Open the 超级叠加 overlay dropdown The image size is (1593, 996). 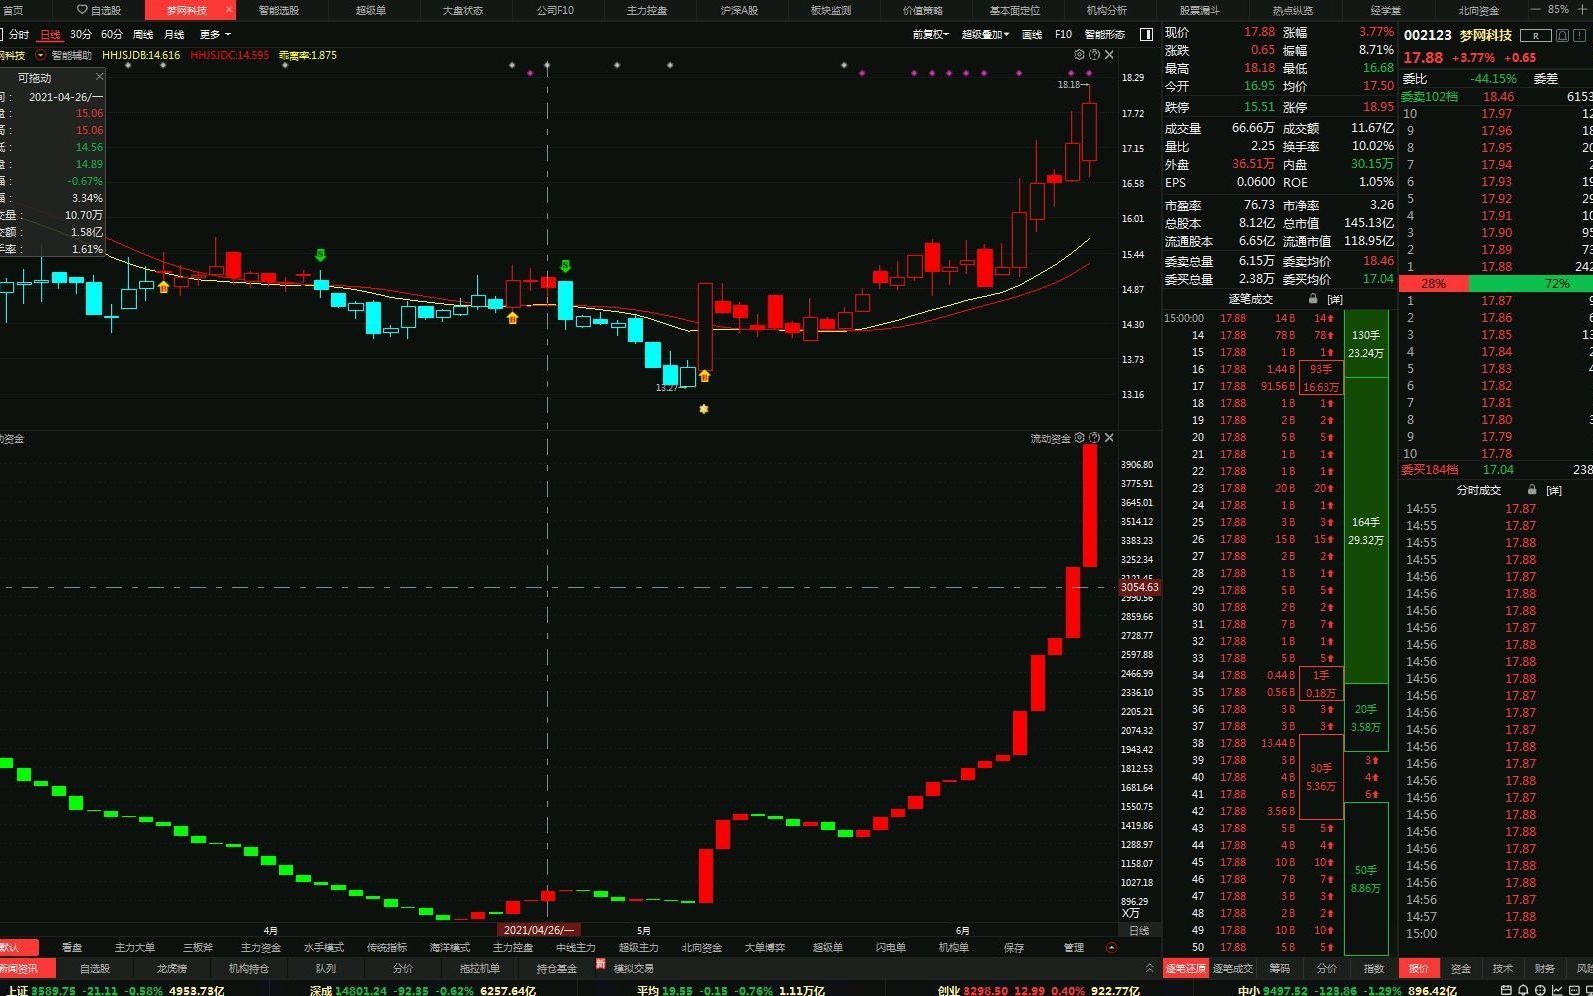point(985,34)
